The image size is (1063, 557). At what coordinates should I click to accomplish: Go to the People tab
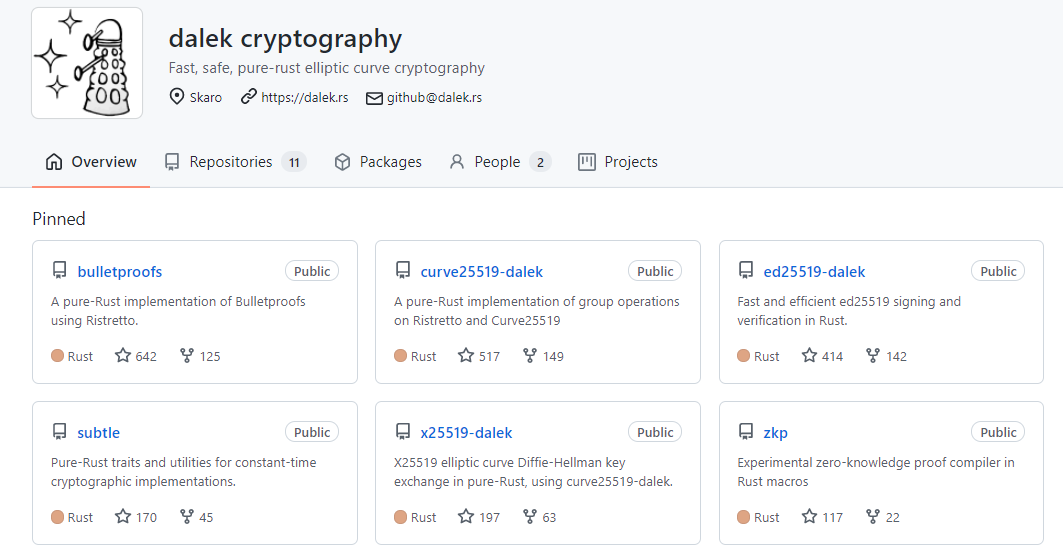(x=498, y=162)
